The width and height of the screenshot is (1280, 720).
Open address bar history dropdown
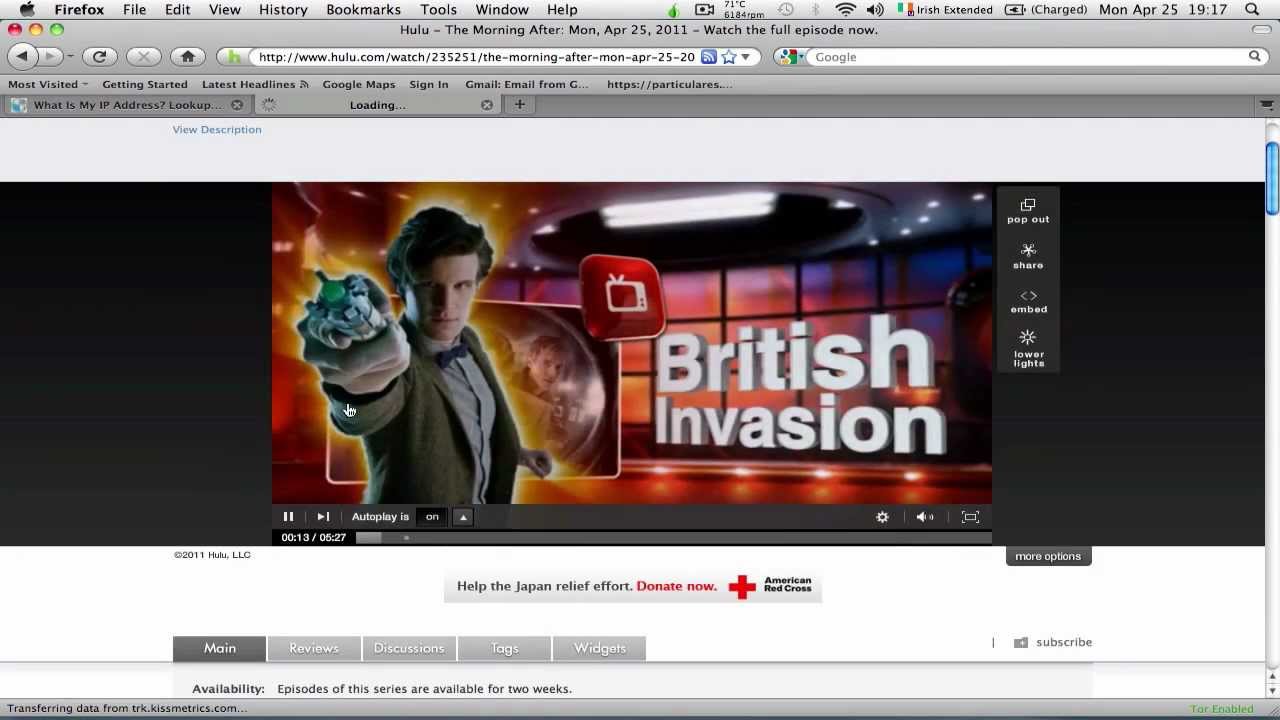tap(746, 57)
